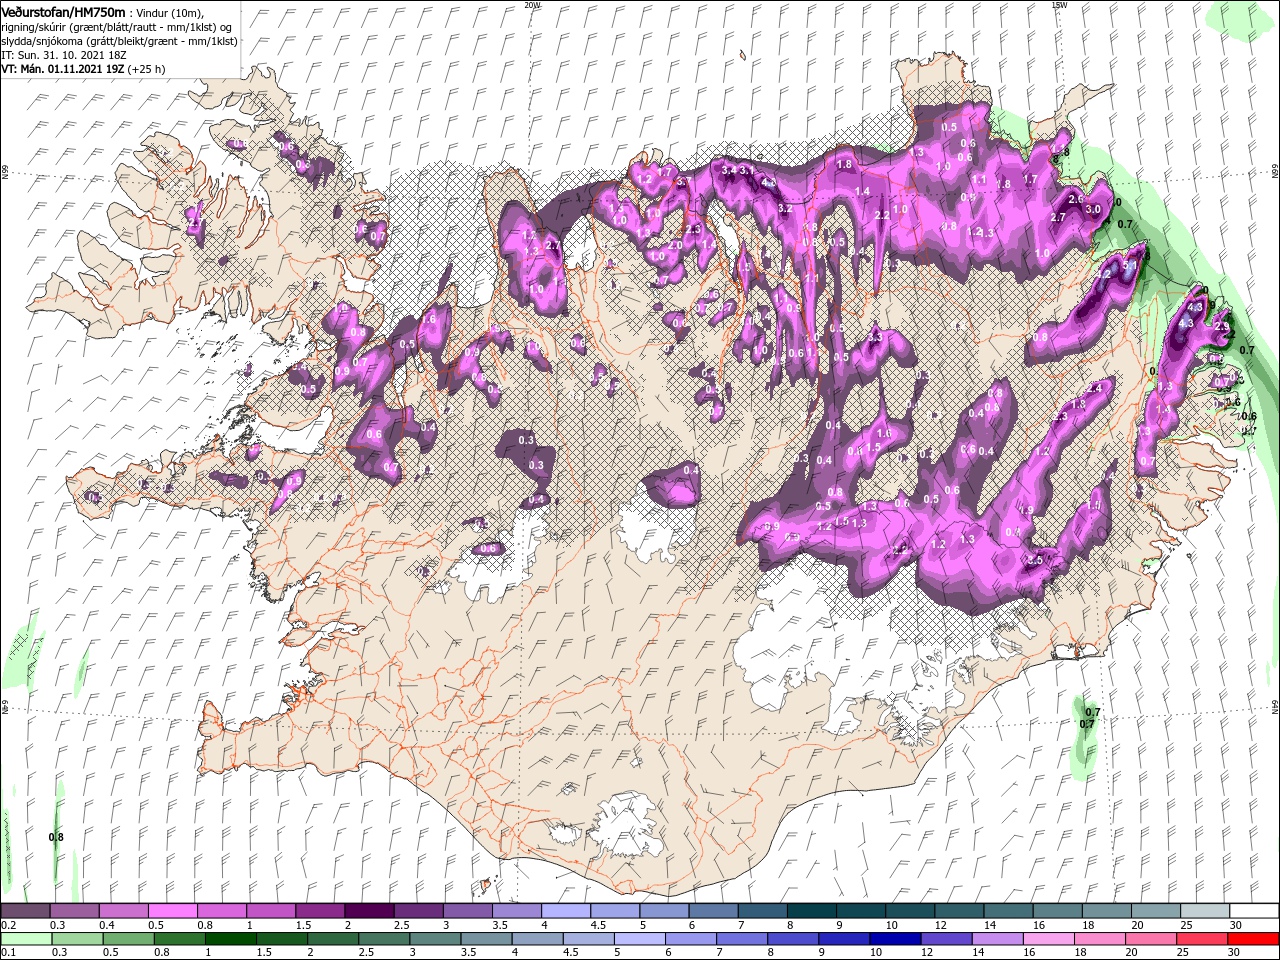Click the '30' label in the snow legend row

[x=1236, y=925]
